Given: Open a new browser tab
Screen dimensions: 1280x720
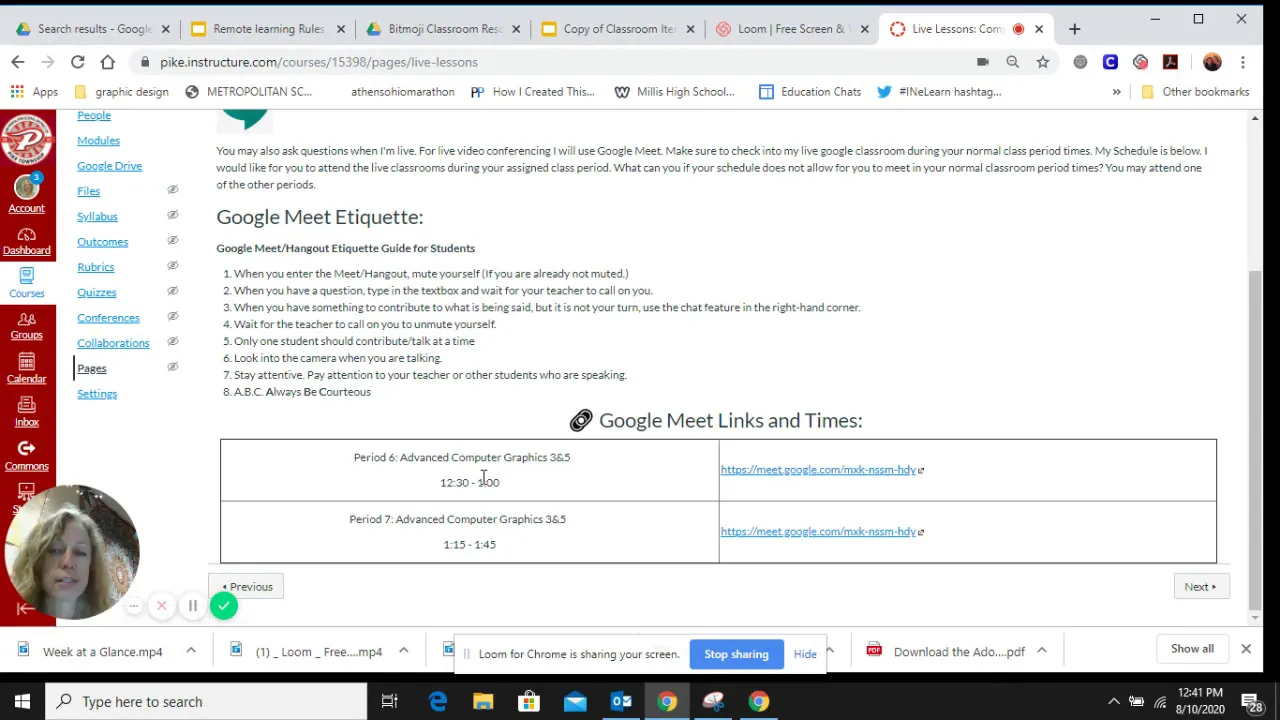Looking at the screenshot, I should (1075, 29).
